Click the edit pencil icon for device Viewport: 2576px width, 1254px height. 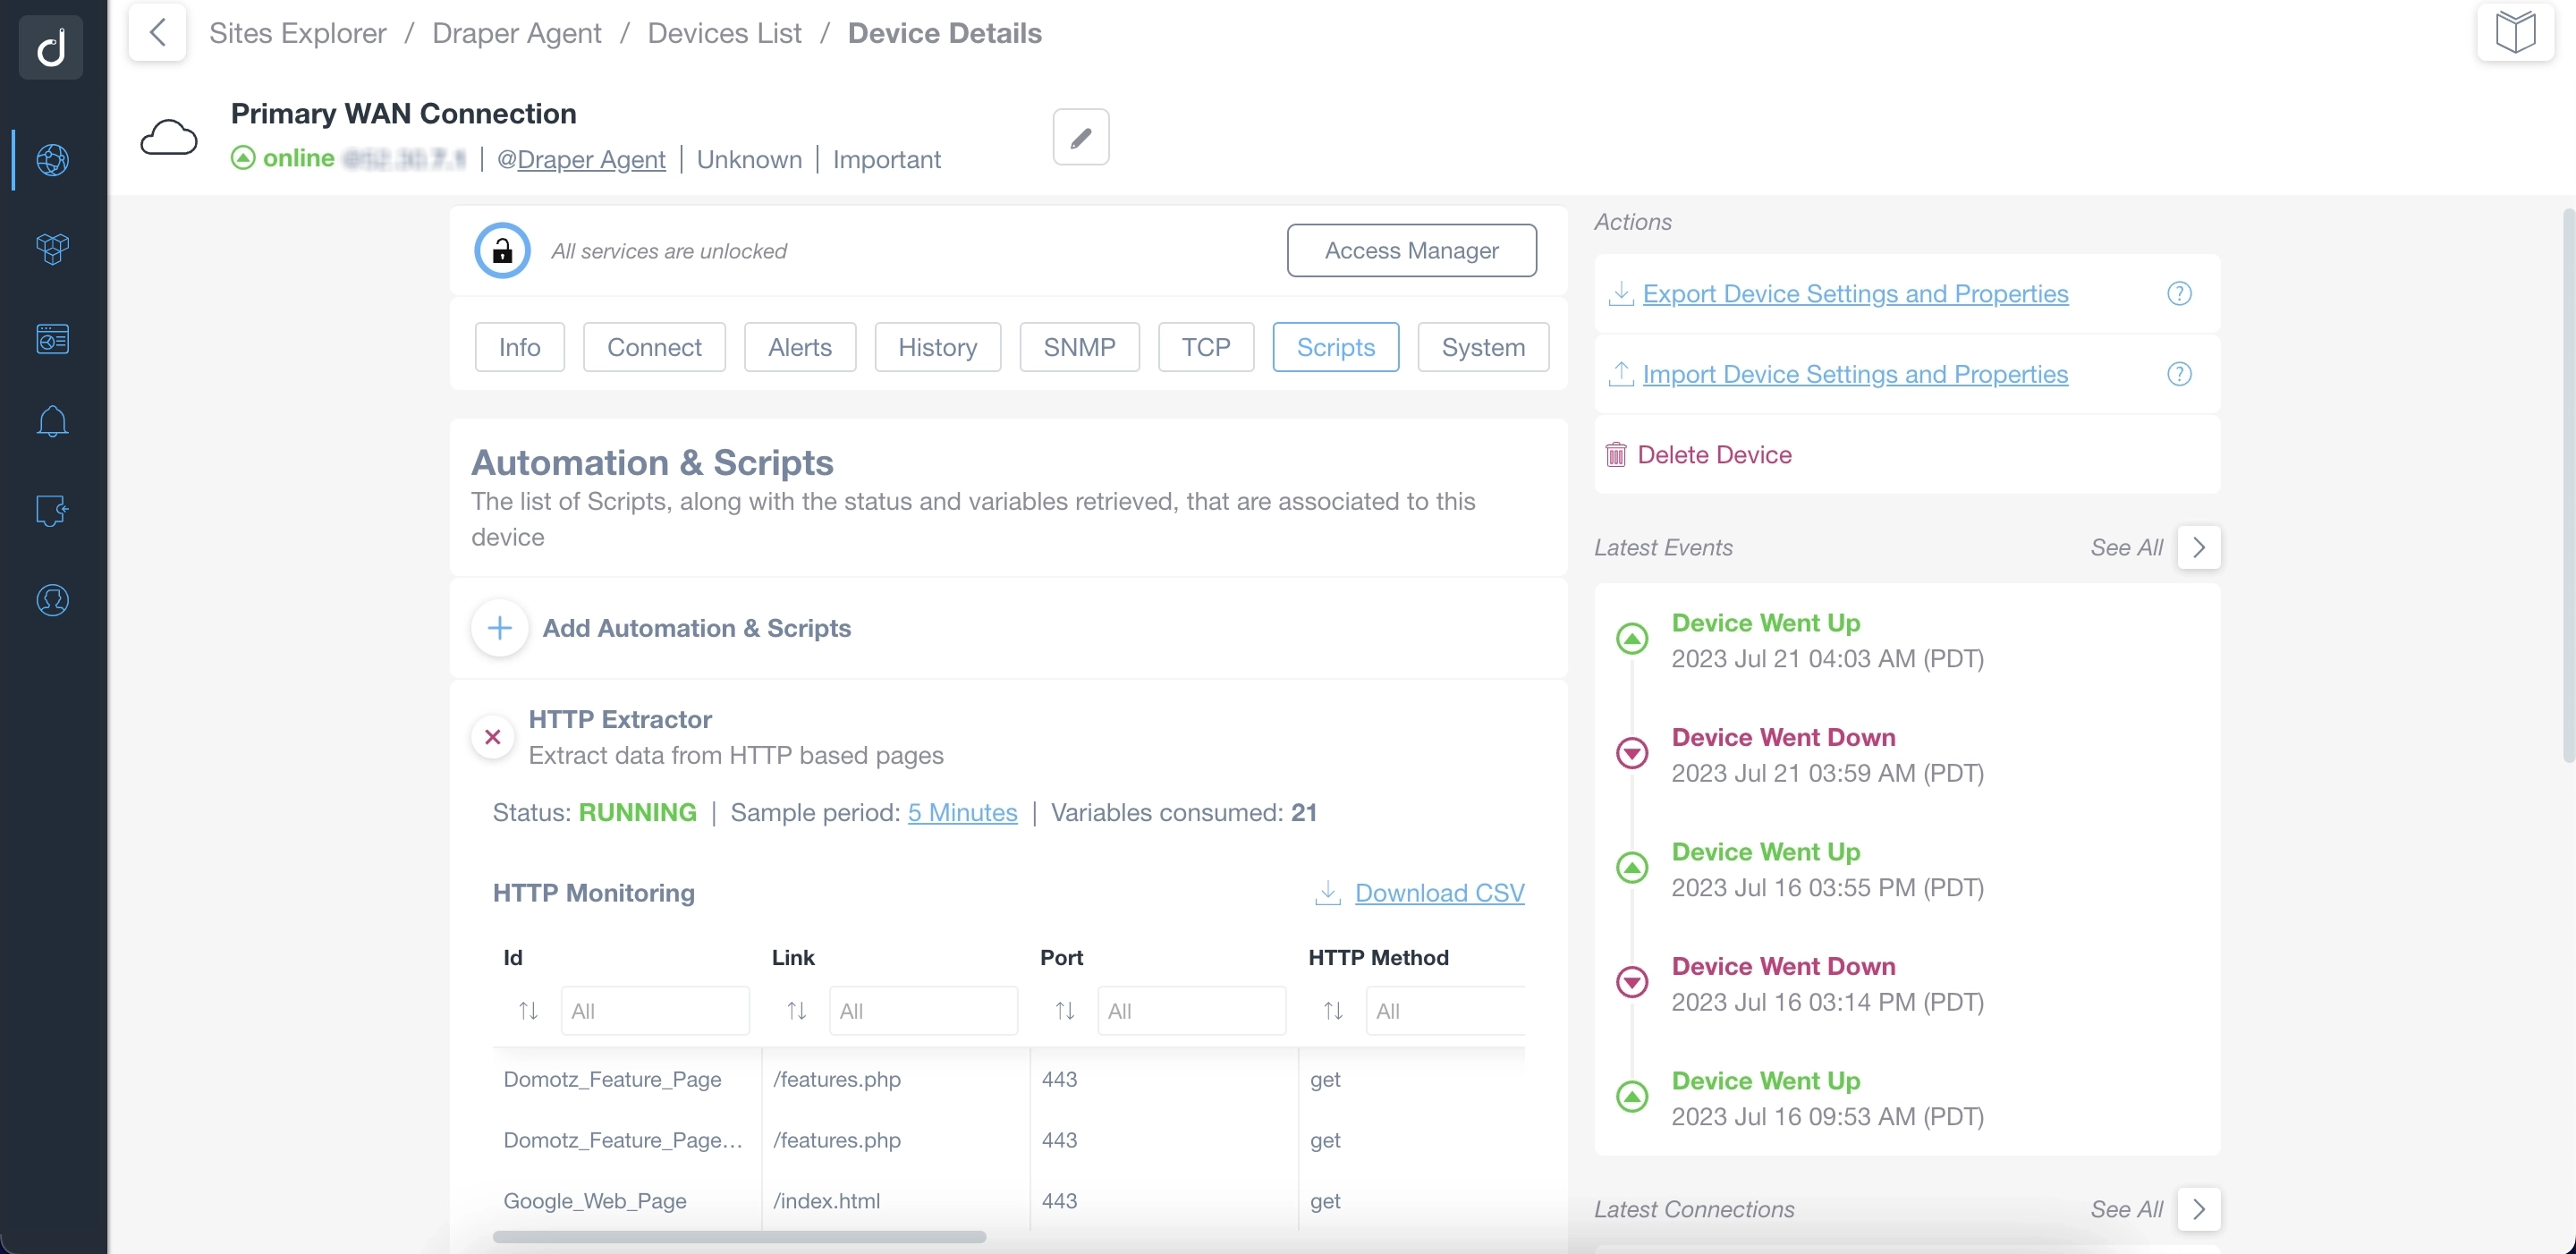point(1080,137)
